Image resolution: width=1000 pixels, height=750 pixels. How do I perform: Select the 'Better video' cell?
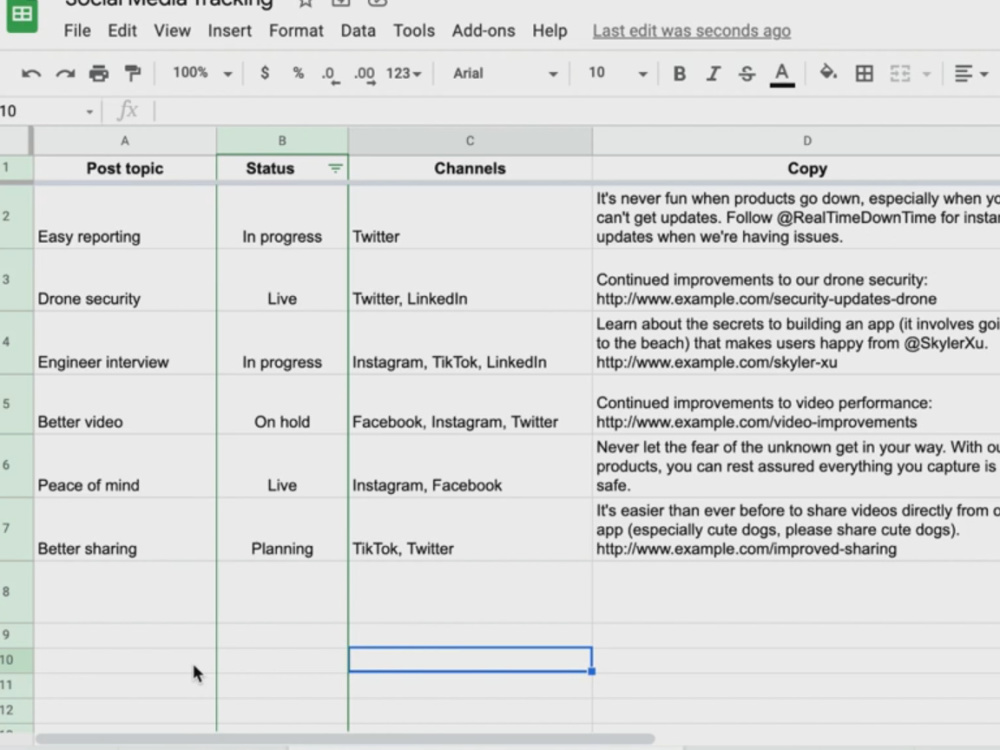coord(125,404)
